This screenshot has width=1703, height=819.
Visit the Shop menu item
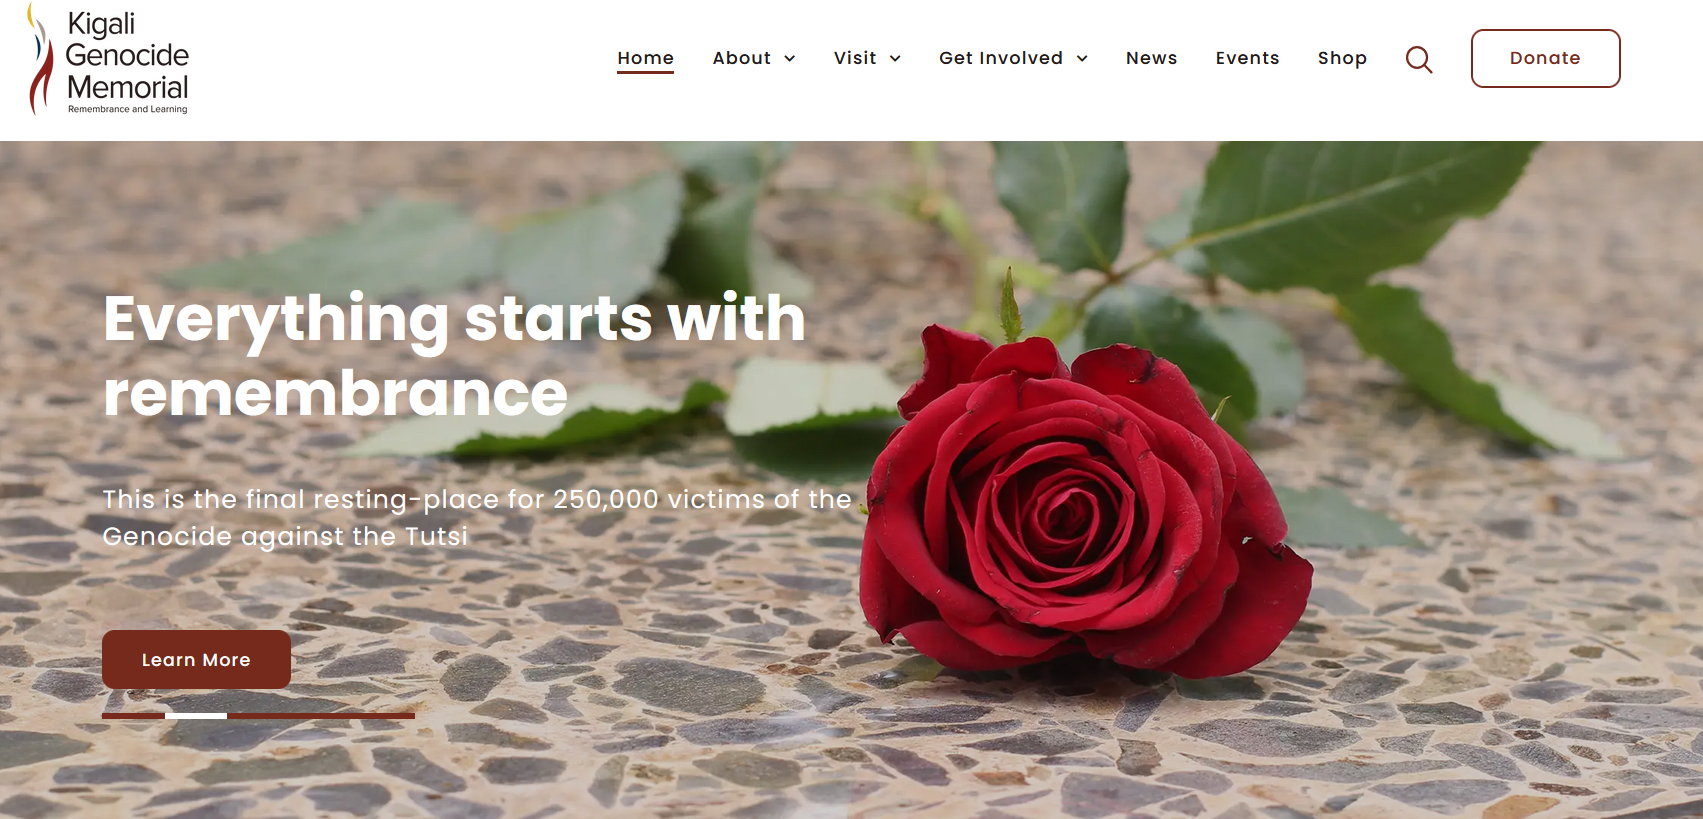tap(1342, 58)
